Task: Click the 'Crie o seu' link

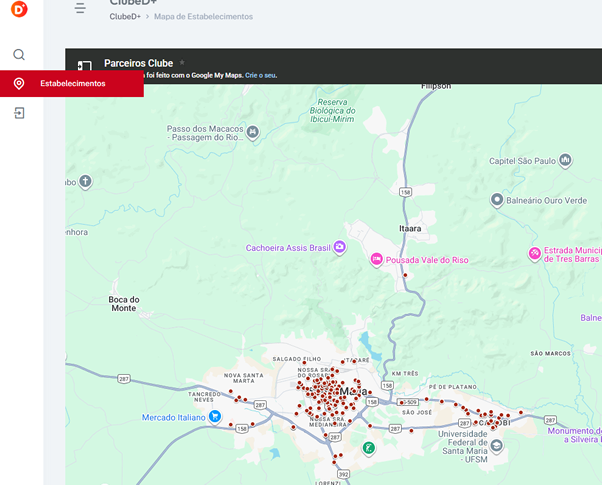Action: click(260, 75)
